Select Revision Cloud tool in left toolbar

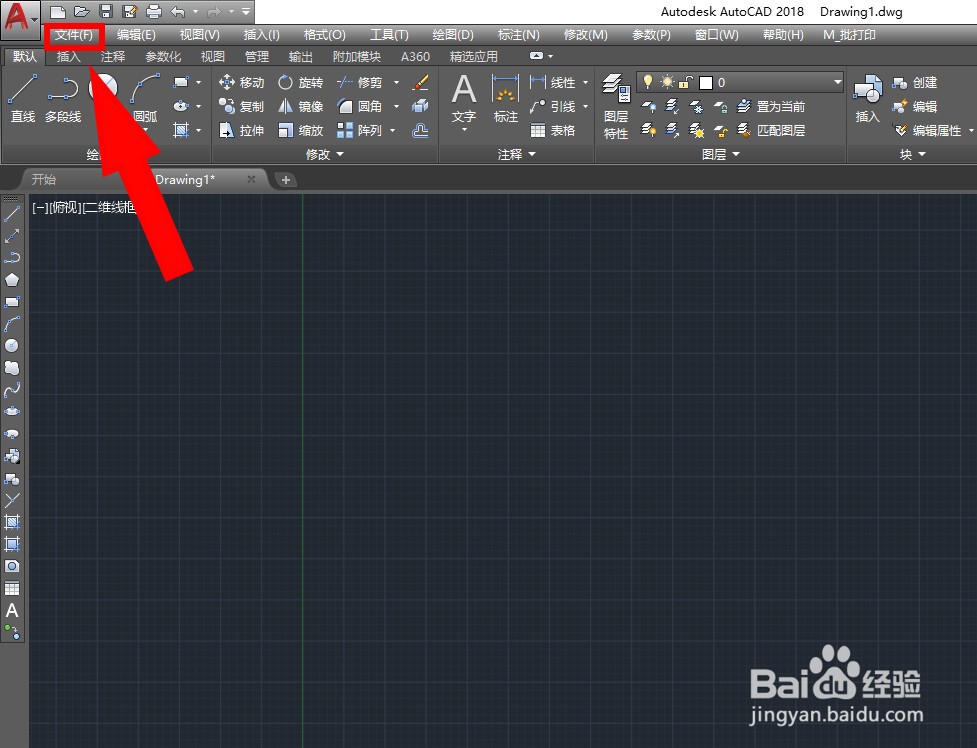12,368
